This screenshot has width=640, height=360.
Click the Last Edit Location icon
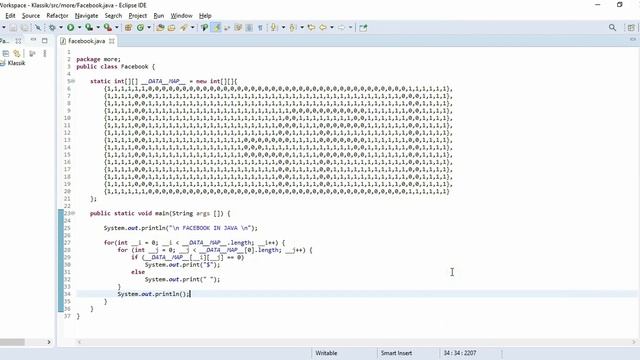pyautogui.click(x=311, y=28)
